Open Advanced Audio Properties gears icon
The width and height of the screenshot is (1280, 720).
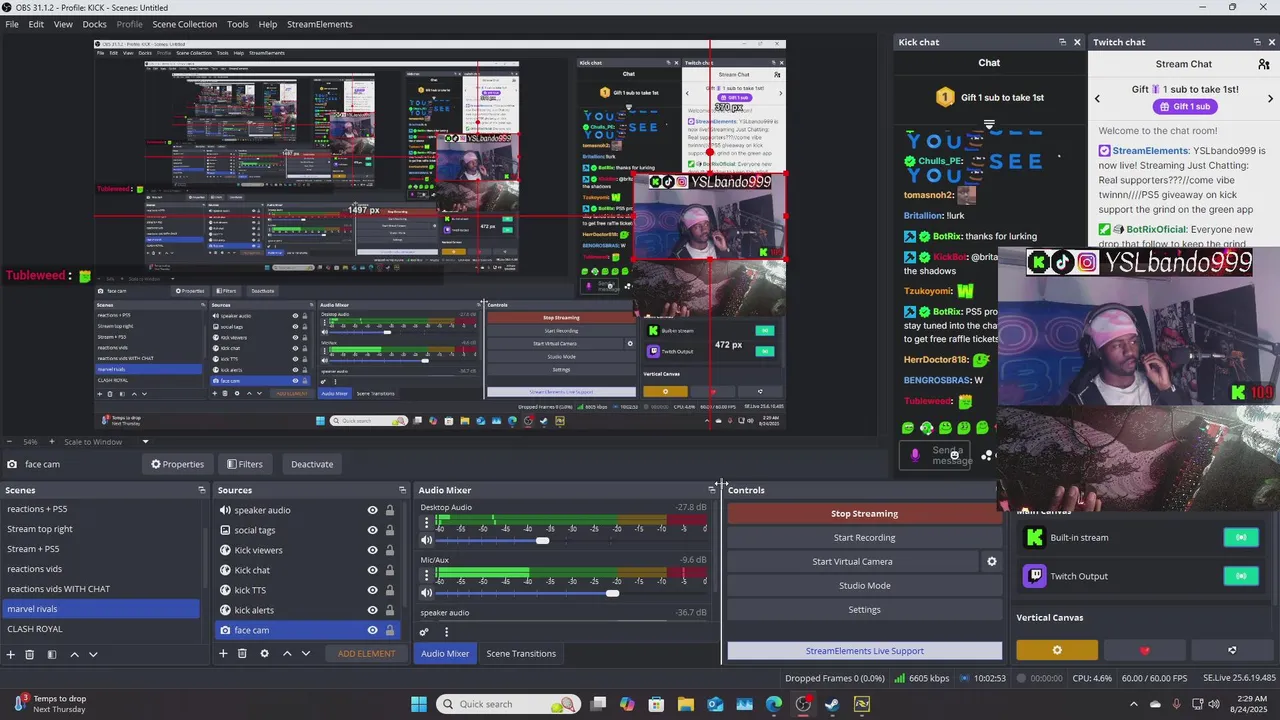424,632
